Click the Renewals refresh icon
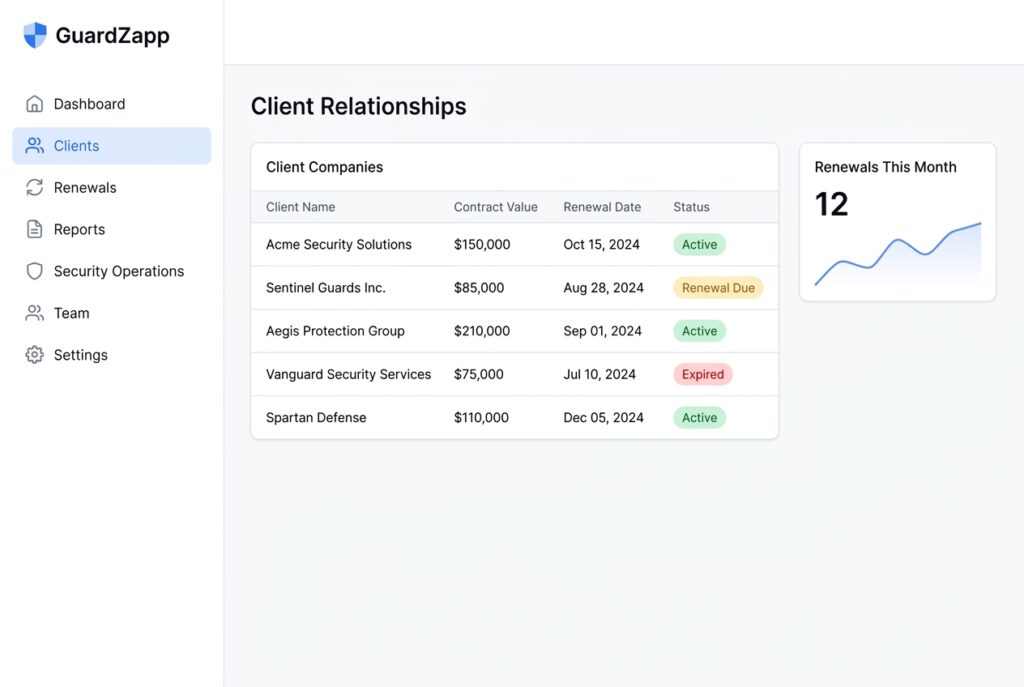The image size is (1024, 687). click(35, 187)
